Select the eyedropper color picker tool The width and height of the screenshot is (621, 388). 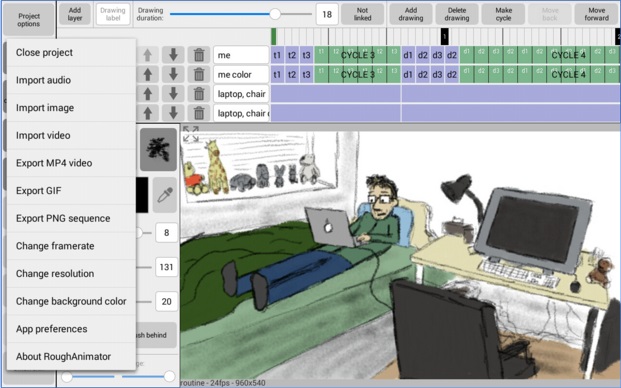(165, 195)
